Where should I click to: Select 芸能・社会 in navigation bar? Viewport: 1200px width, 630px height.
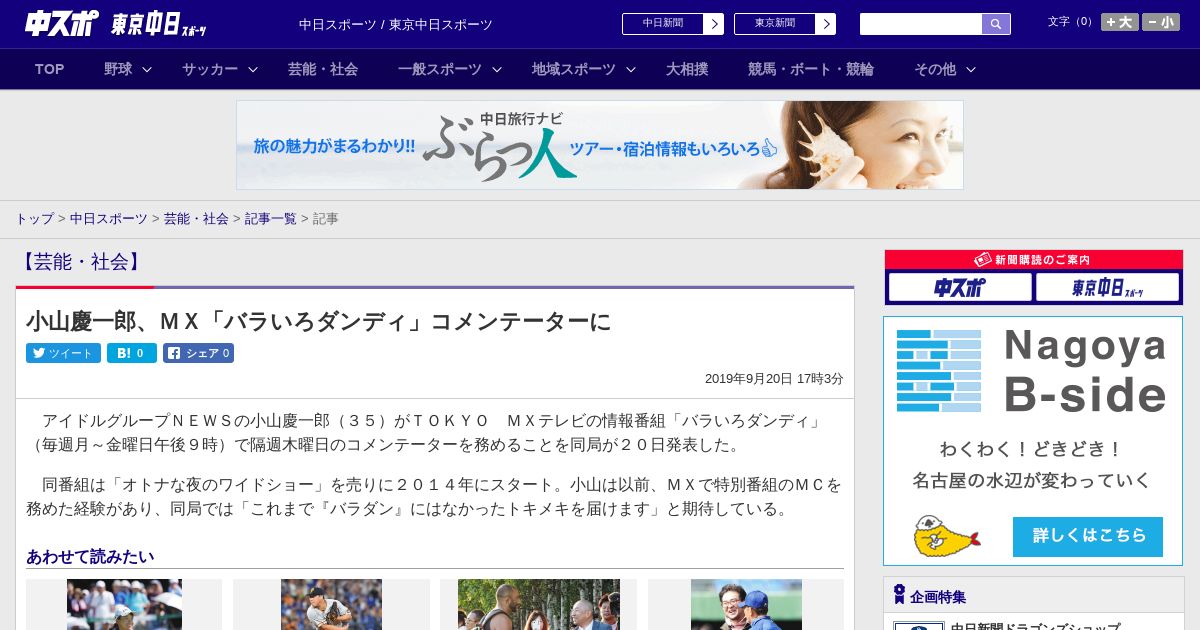(323, 69)
